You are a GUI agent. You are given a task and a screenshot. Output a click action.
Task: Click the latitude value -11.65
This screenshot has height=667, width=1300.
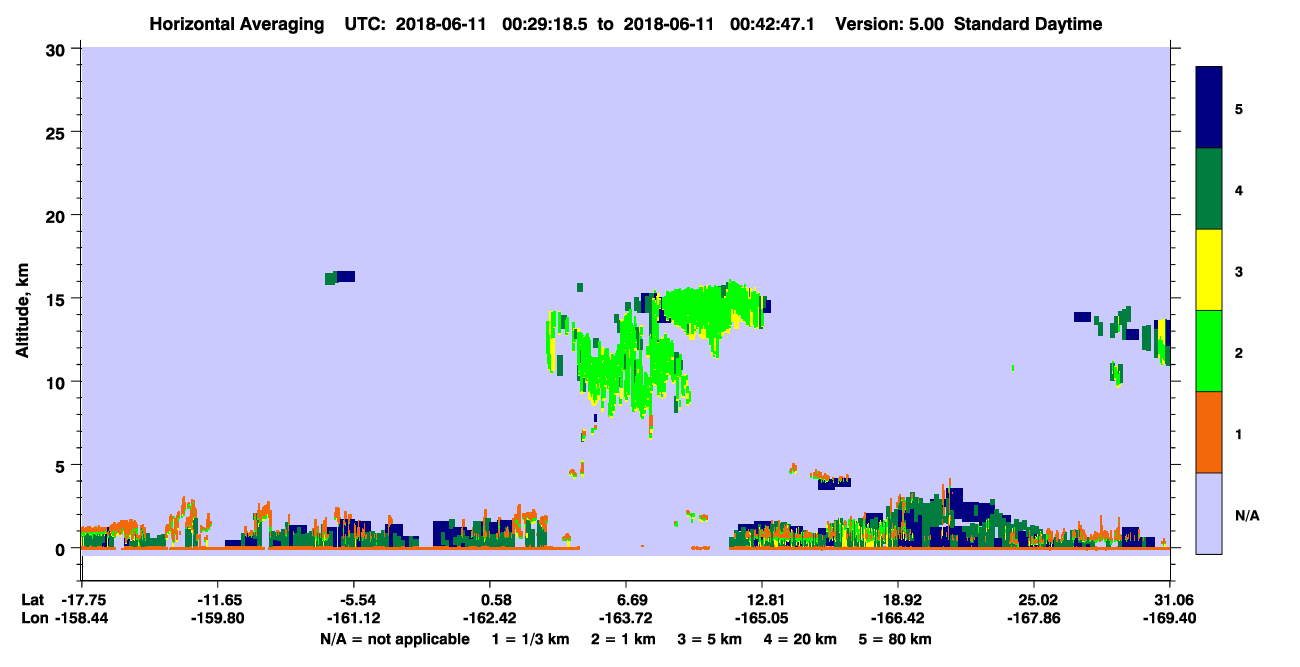click(x=218, y=600)
